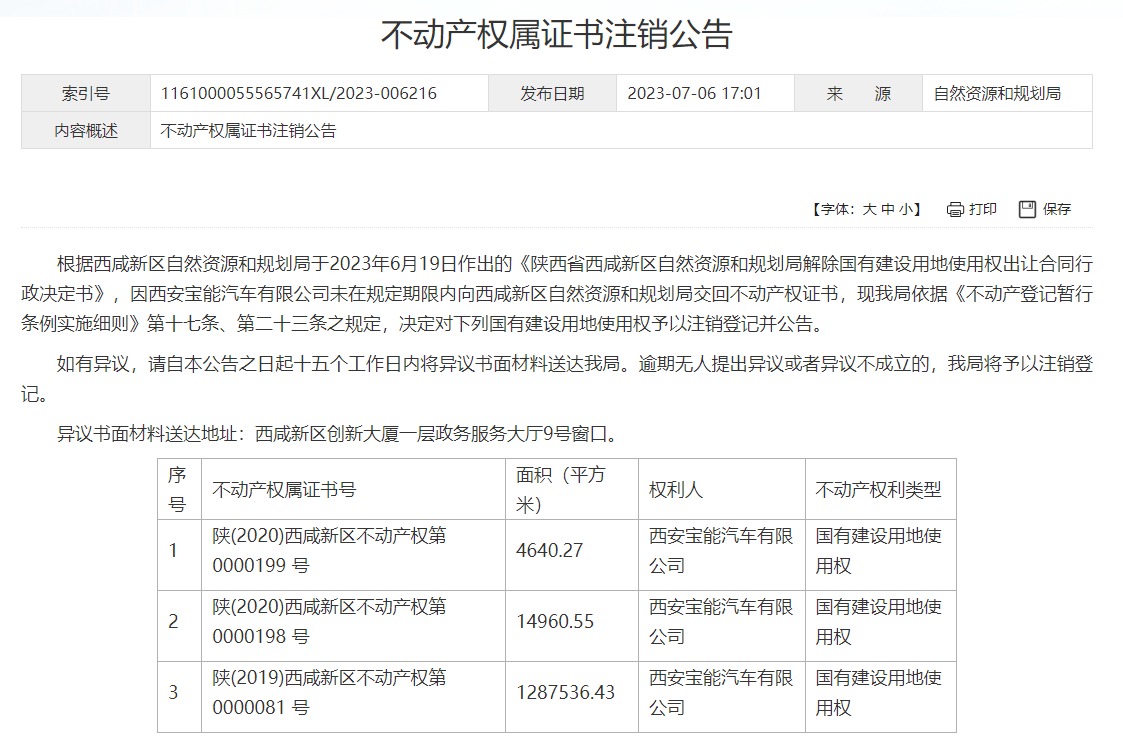Click the paragraph starting 如有异议
Screen dimensions: 1123x740
coord(557,379)
